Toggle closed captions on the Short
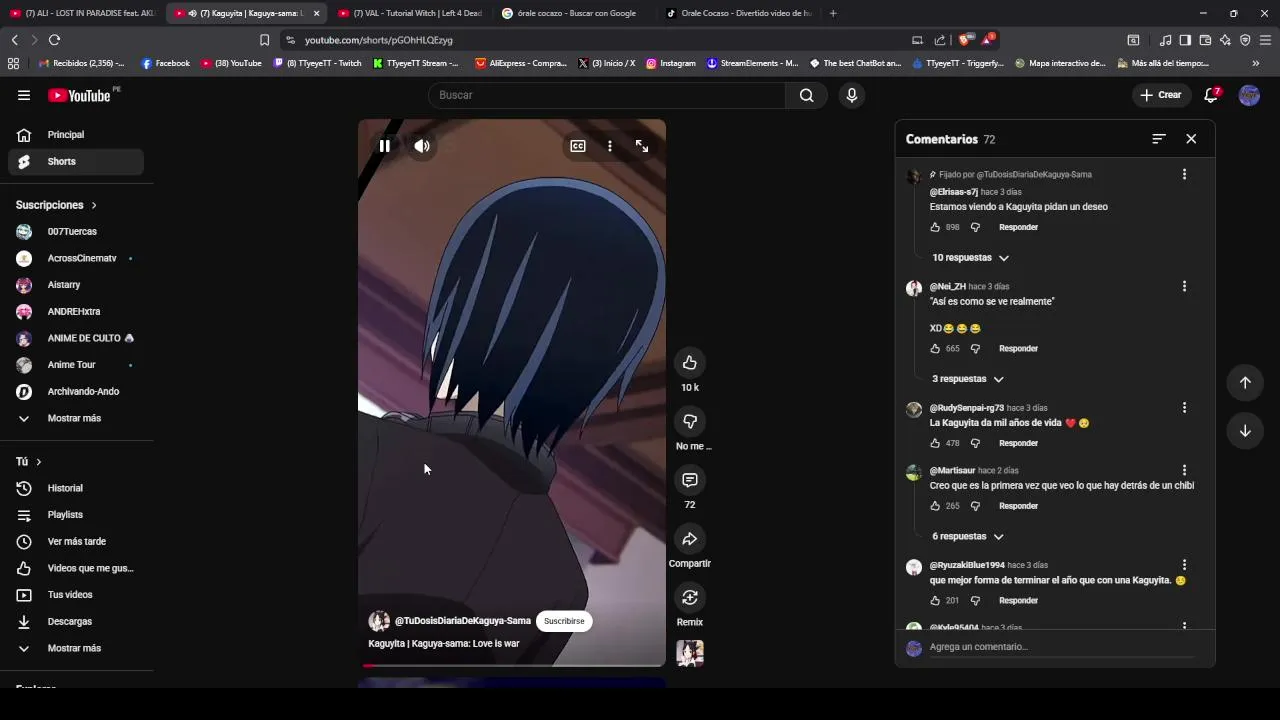Screen dimensions: 1280x720 [578, 146]
